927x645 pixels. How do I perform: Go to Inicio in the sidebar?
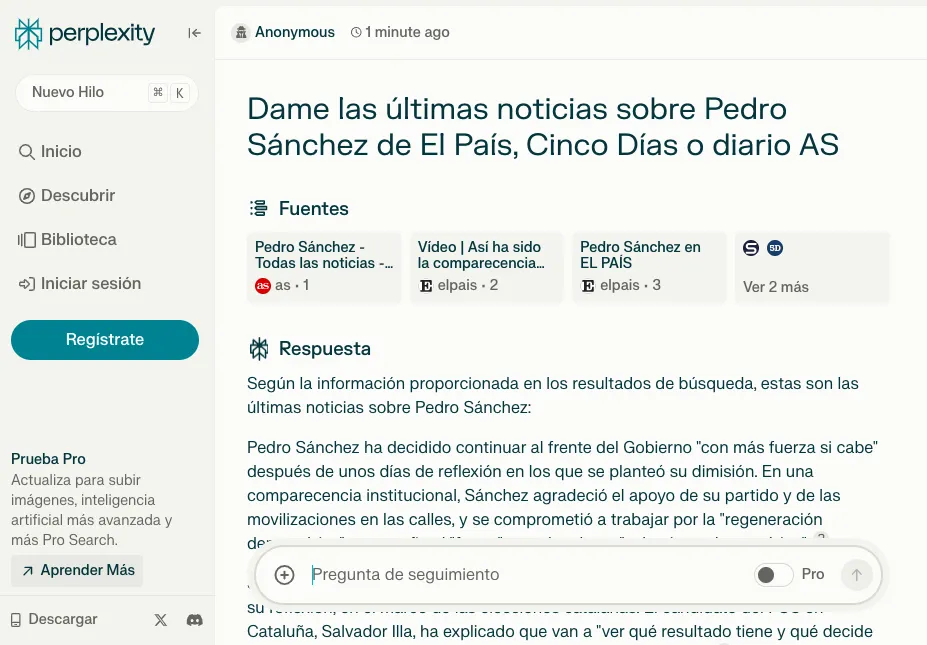pyautogui.click(x=51, y=152)
